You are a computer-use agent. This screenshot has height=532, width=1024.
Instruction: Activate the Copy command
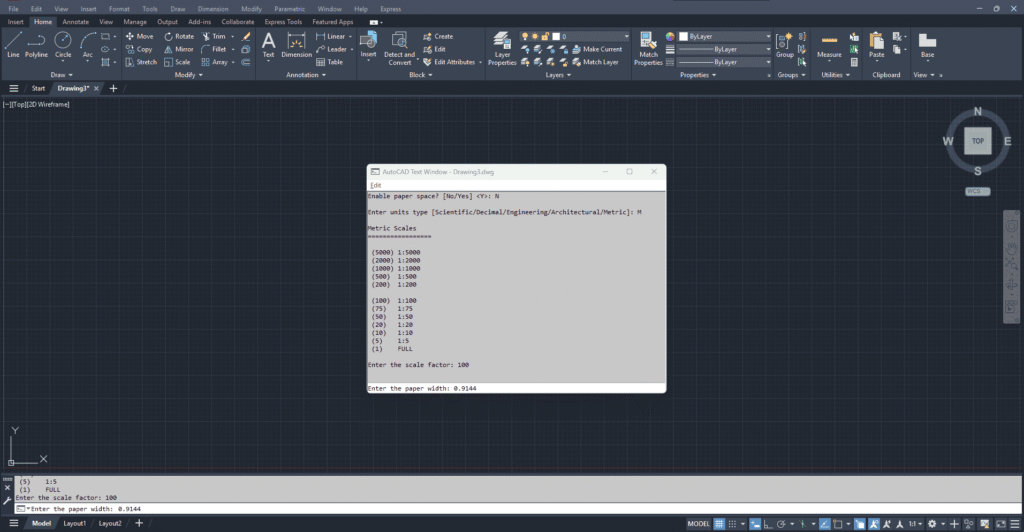pos(139,49)
